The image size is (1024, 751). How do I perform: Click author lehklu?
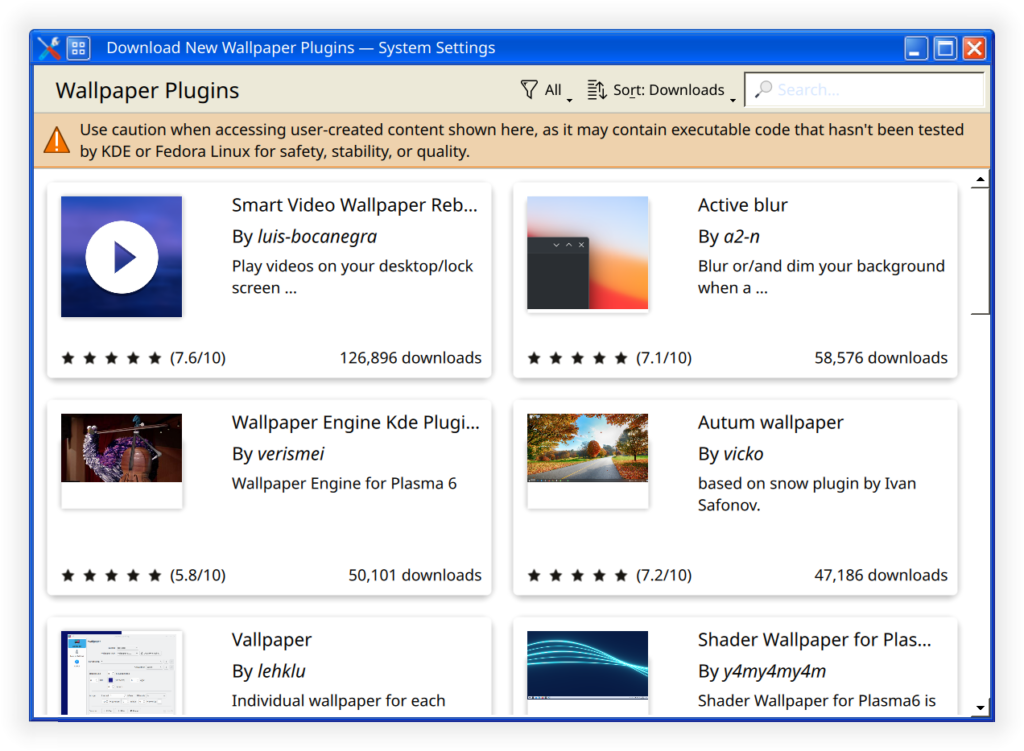point(281,671)
